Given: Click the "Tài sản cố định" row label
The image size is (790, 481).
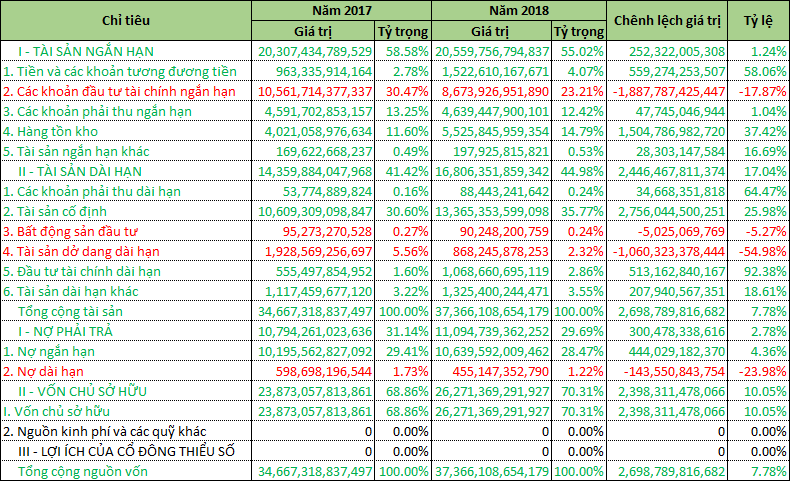Looking at the screenshot, I should 58,211.
